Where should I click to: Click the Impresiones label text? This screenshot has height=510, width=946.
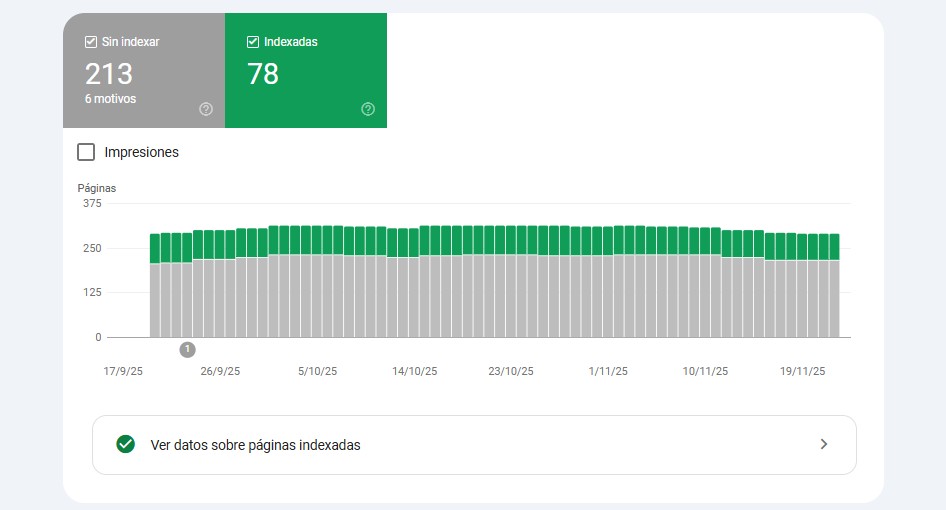pyautogui.click(x=141, y=152)
